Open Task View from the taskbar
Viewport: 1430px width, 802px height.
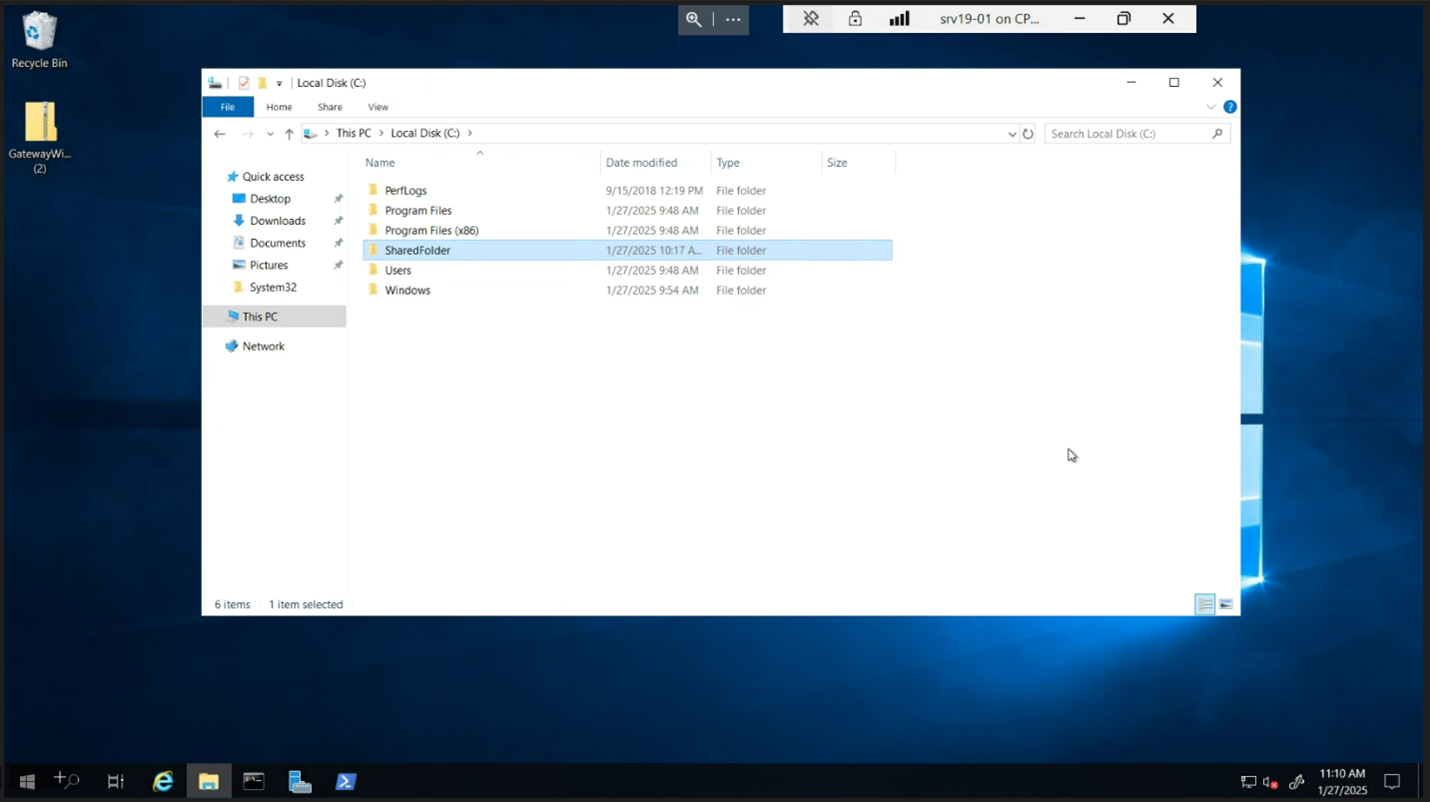click(x=115, y=780)
